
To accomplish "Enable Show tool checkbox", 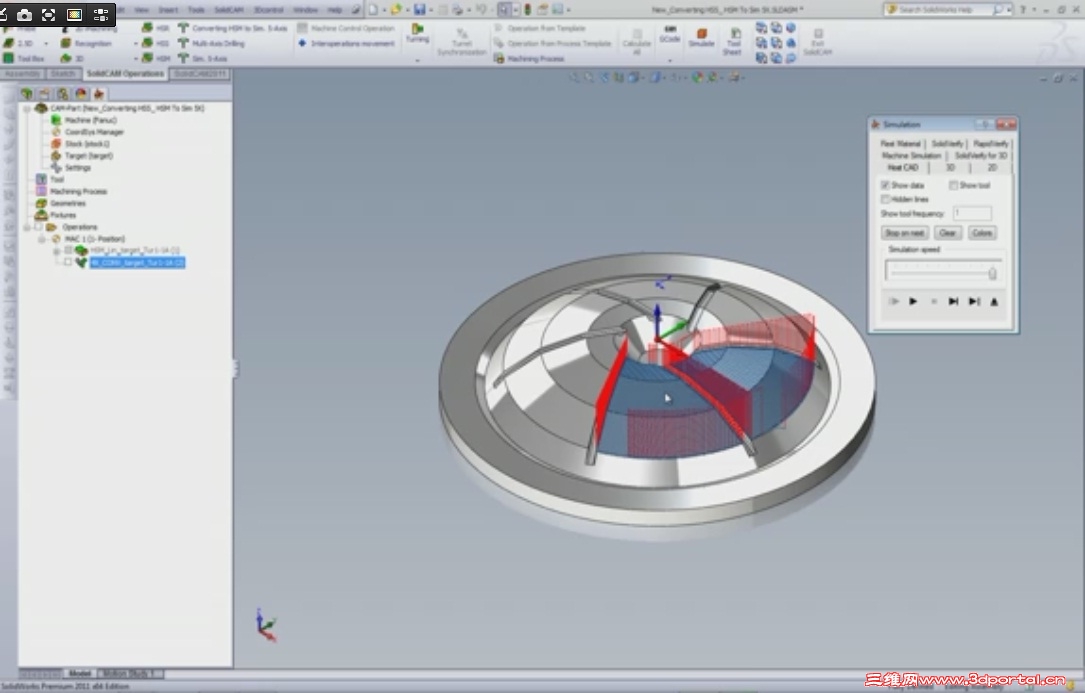I will pos(954,185).
